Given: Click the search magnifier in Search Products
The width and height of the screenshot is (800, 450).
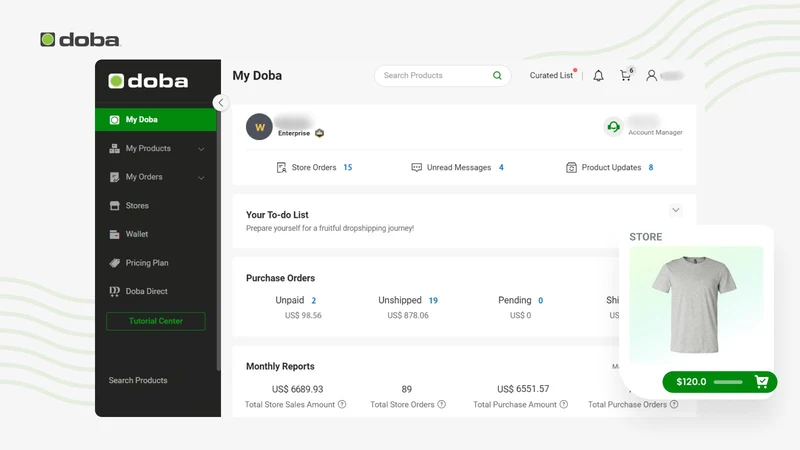Looking at the screenshot, I should click(x=497, y=76).
